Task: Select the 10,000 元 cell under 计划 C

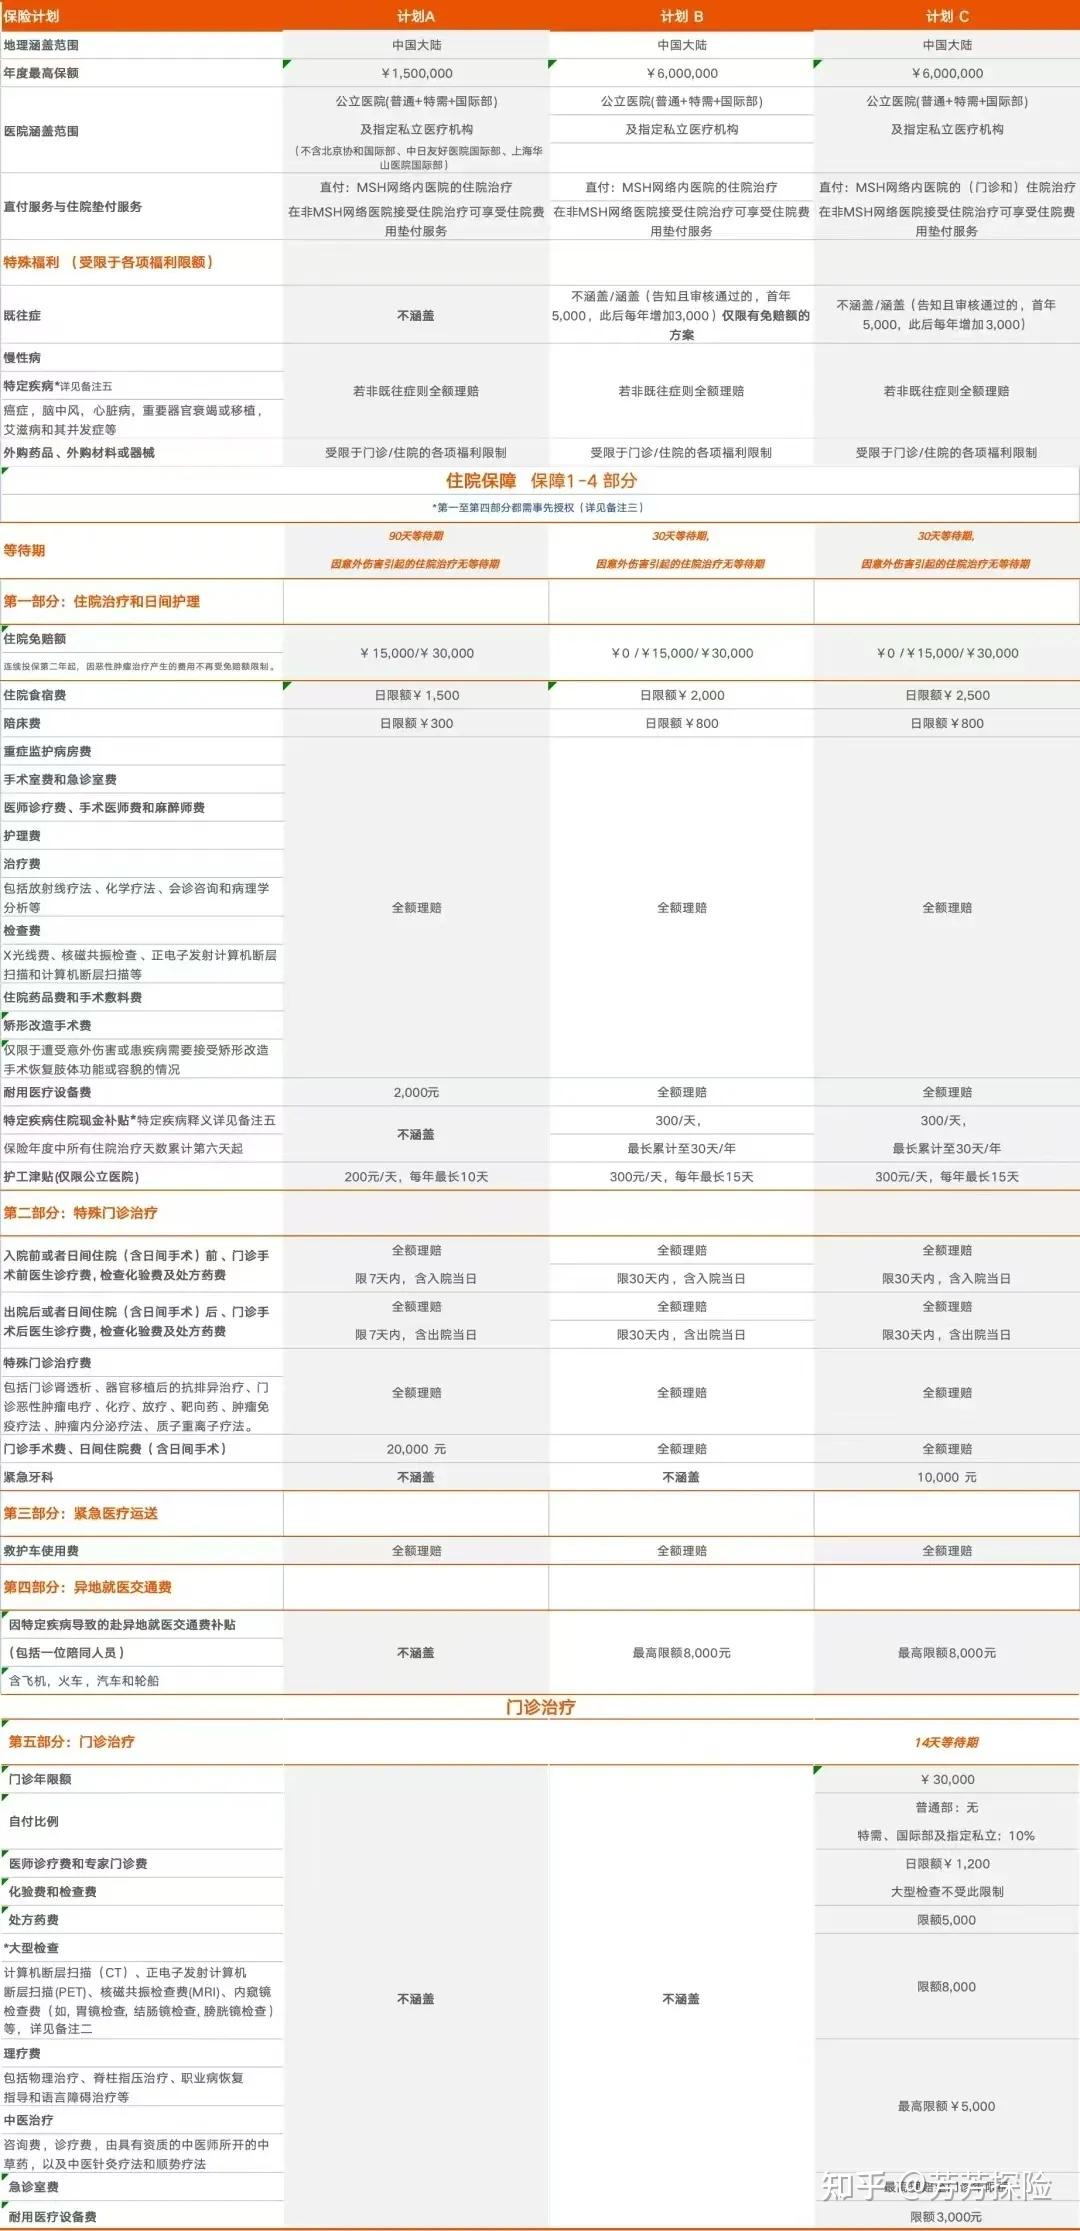Action: 947,1476
